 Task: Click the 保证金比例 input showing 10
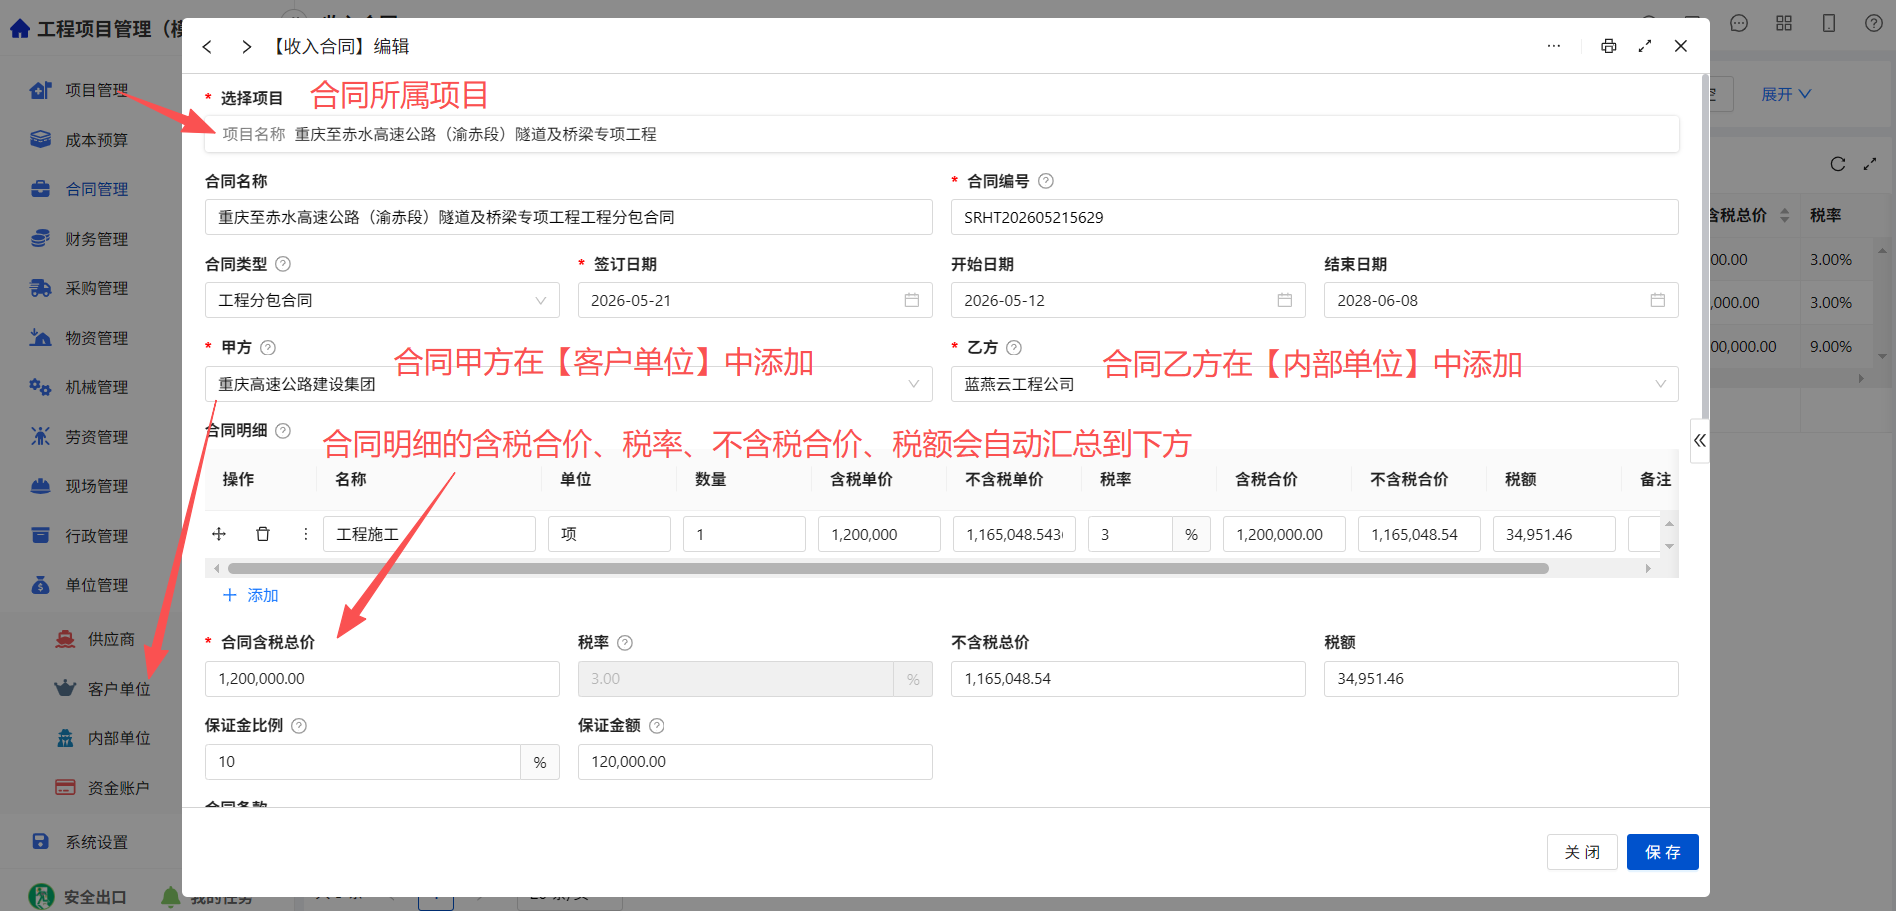tap(363, 762)
